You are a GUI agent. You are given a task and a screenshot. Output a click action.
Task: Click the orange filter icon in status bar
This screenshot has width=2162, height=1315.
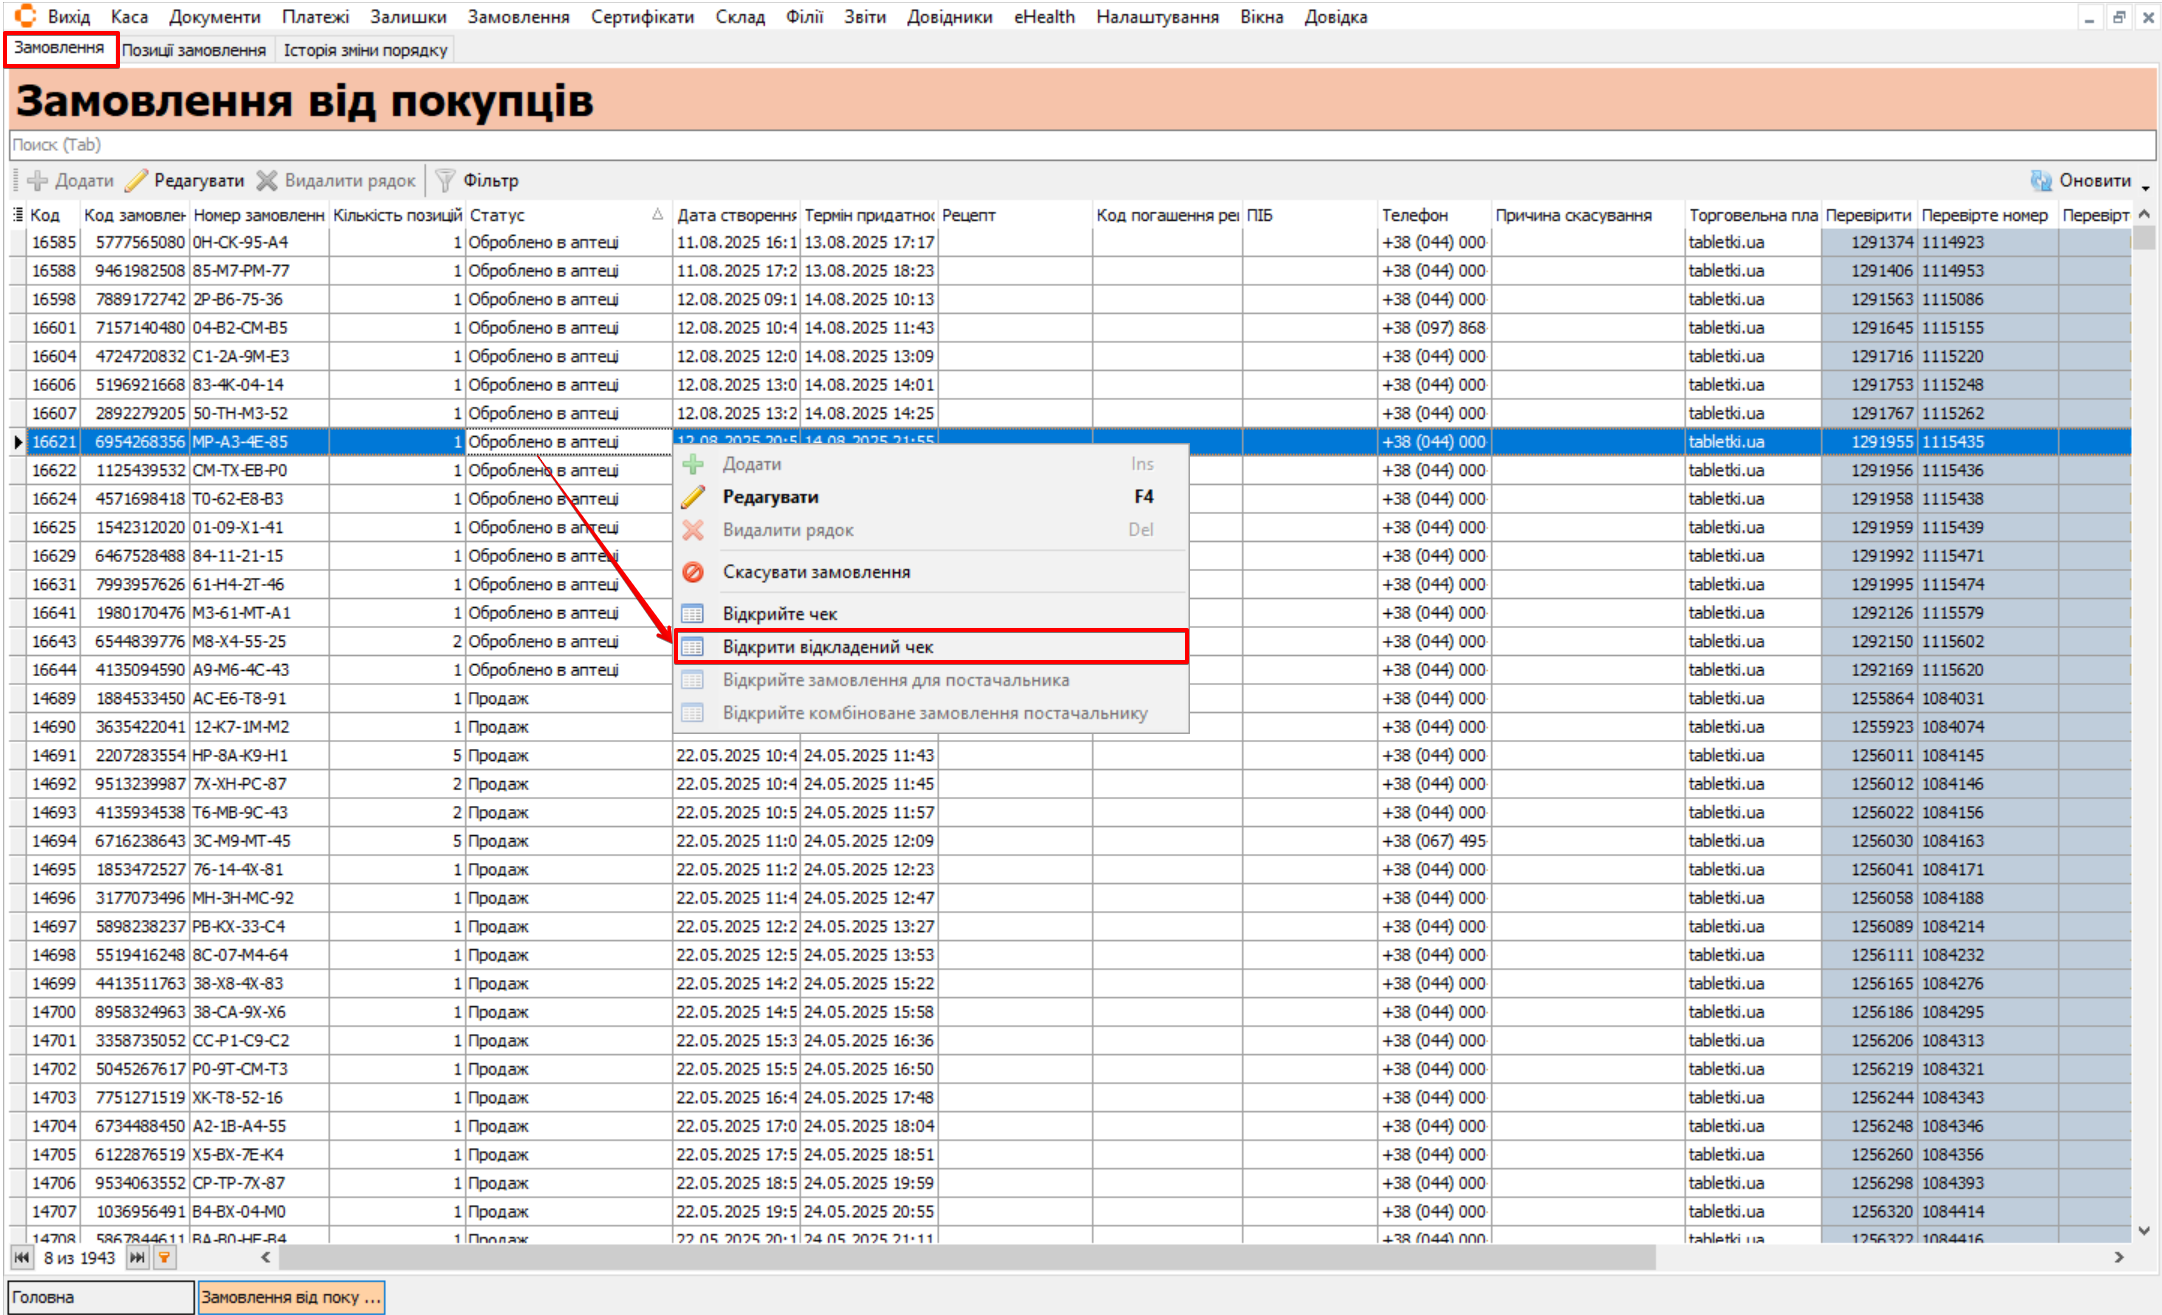164,1257
